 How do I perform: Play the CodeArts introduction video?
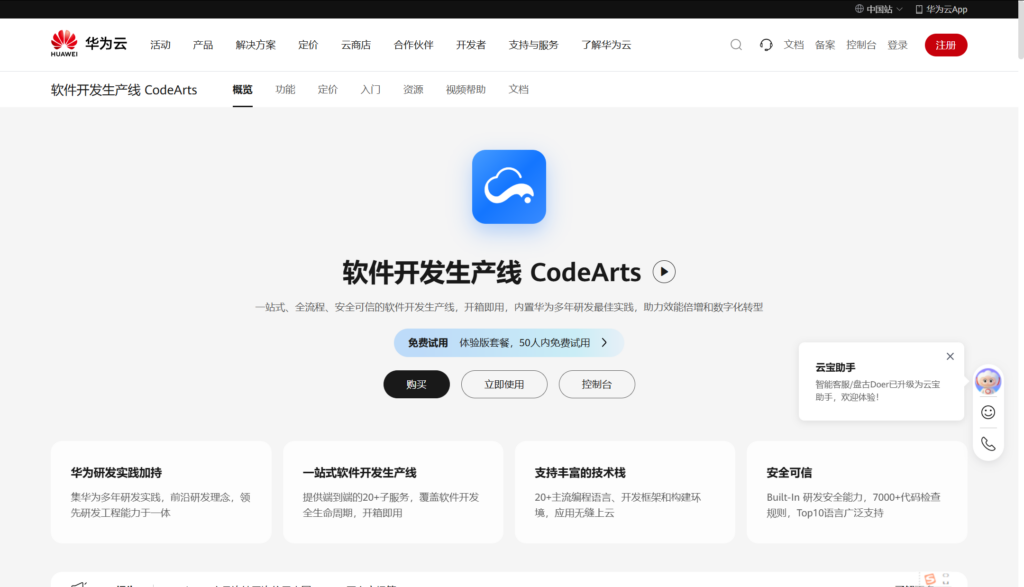(663, 271)
